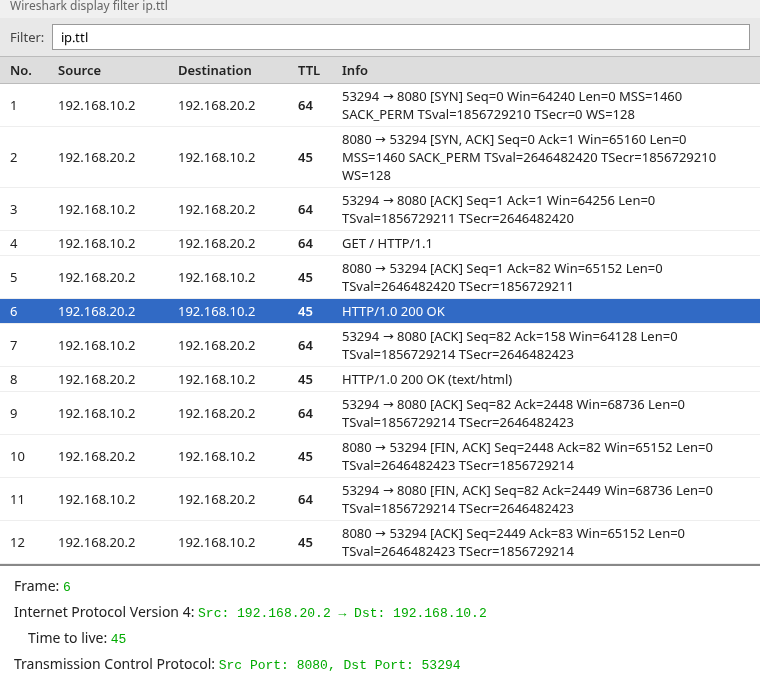Screen dimensions: 760x685
Task: Click the Destination column header
Action: click(215, 71)
